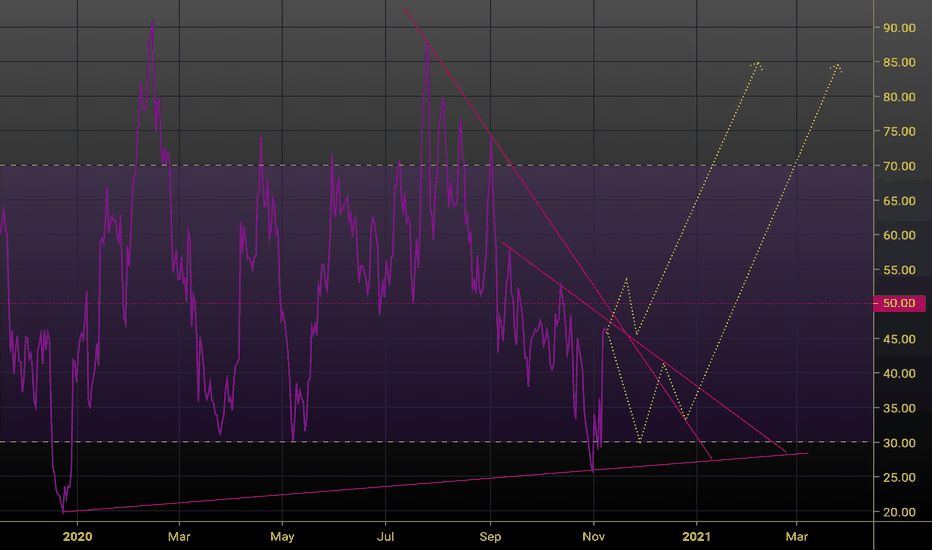Click the 75.00 price axis label
The image size is (932, 550).
pos(899,131)
